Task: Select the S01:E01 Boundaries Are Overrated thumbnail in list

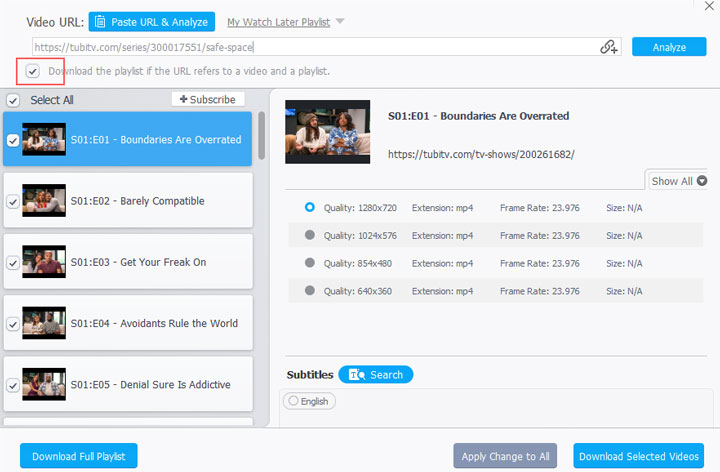Action: tap(44, 139)
